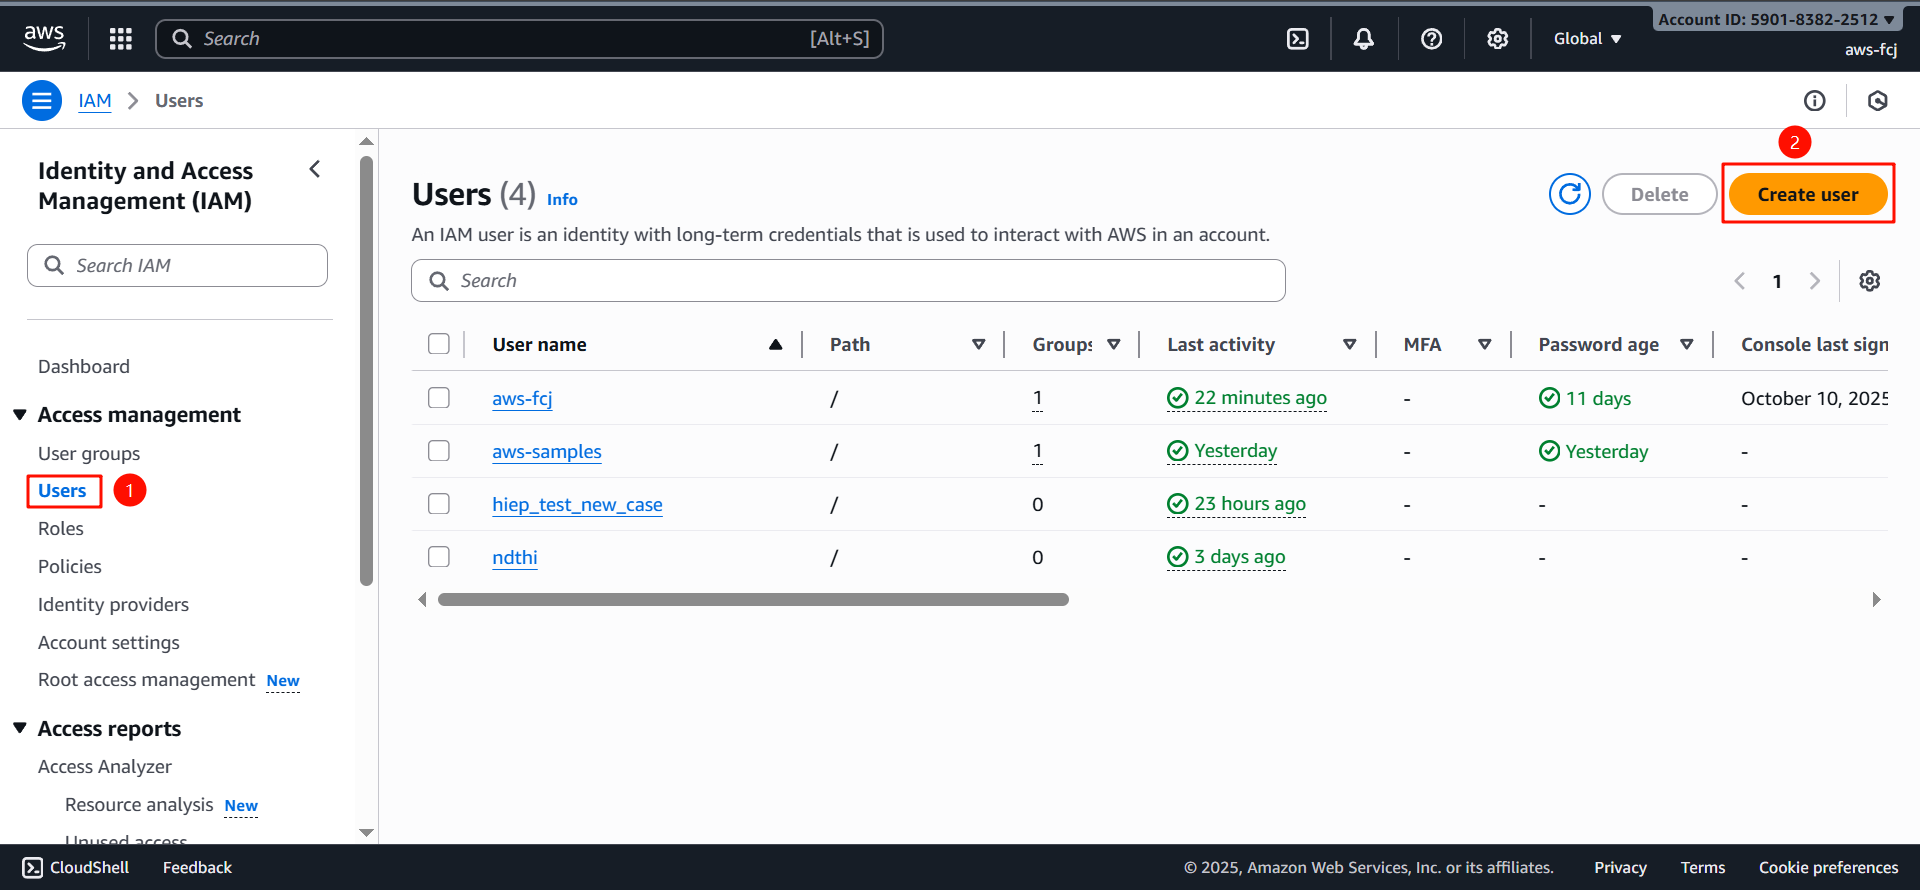This screenshot has width=1920, height=890.
Task: Sort by Last activity column arrow
Action: [1350, 344]
